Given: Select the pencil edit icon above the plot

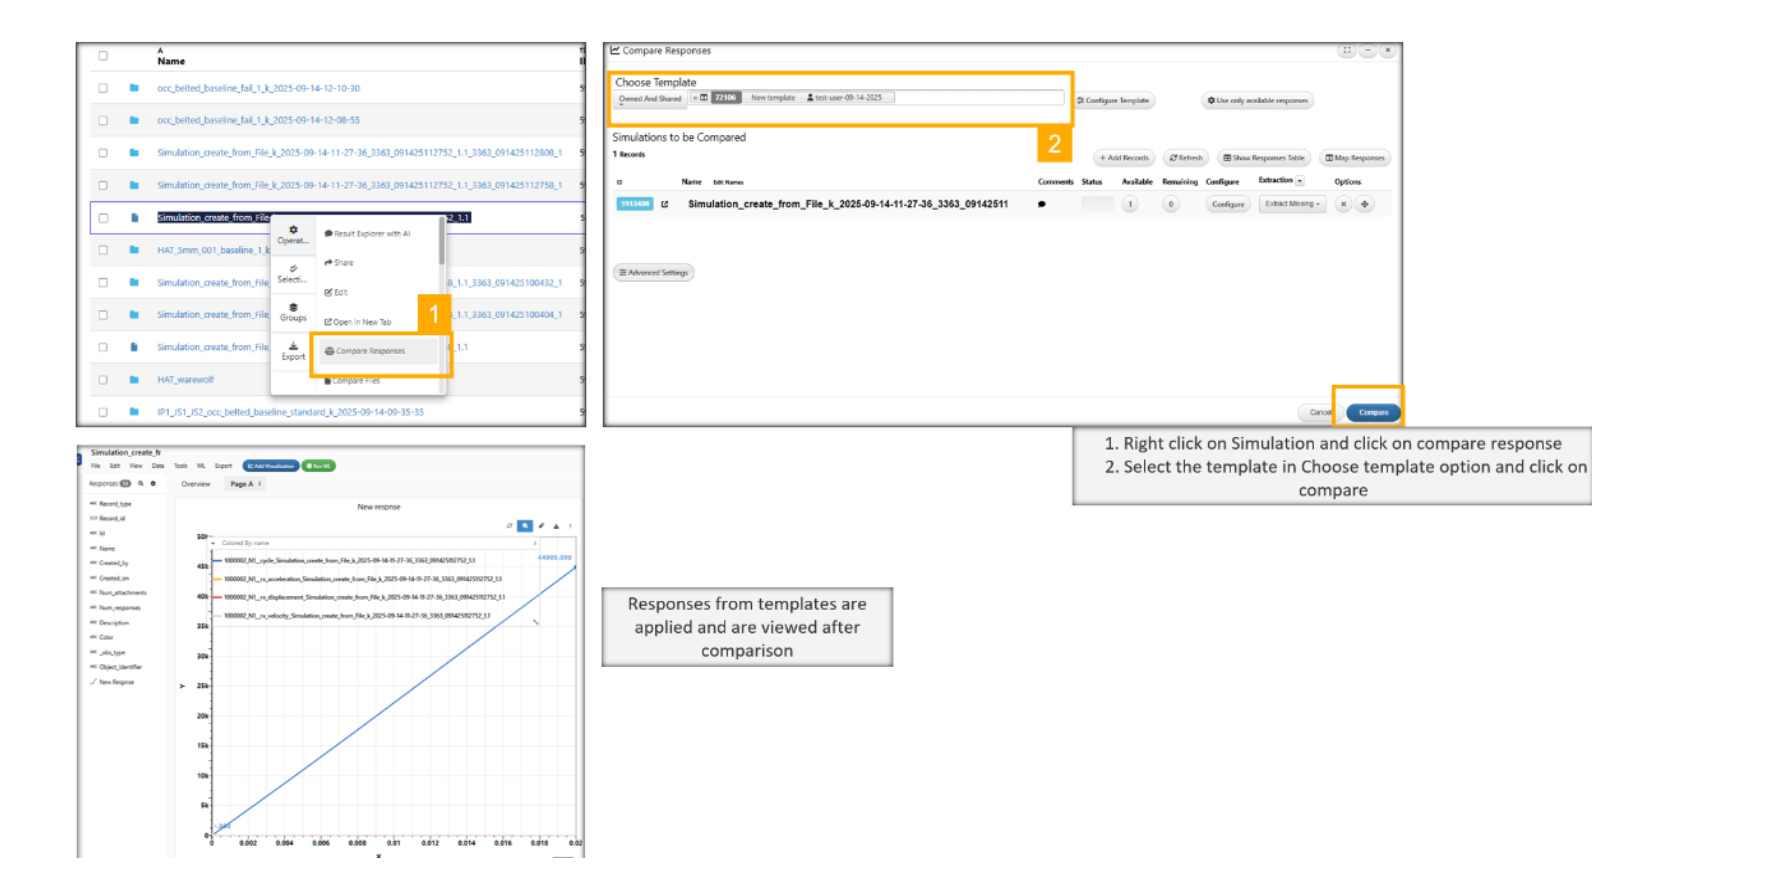Looking at the screenshot, I should click(541, 525).
